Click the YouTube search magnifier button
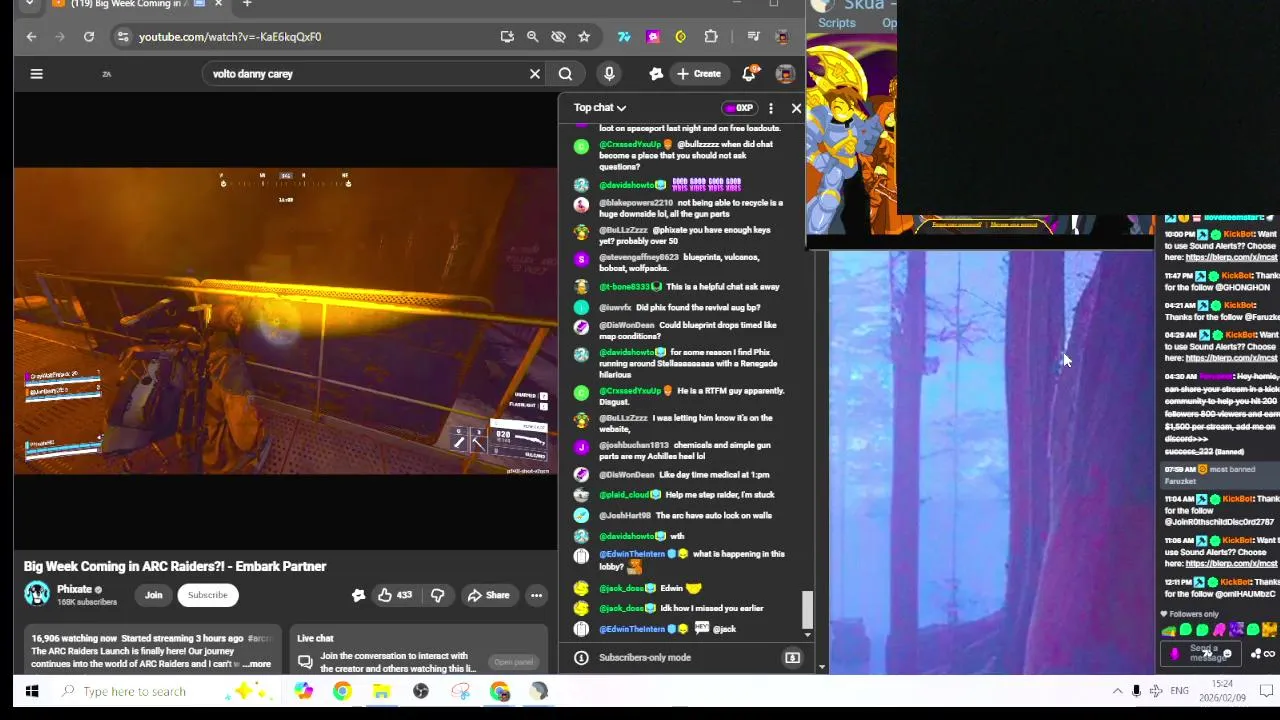 (x=565, y=73)
